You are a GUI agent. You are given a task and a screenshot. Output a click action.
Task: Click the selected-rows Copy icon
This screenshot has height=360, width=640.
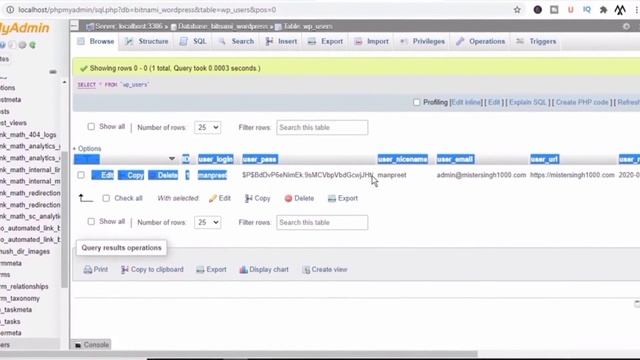pos(248,198)
